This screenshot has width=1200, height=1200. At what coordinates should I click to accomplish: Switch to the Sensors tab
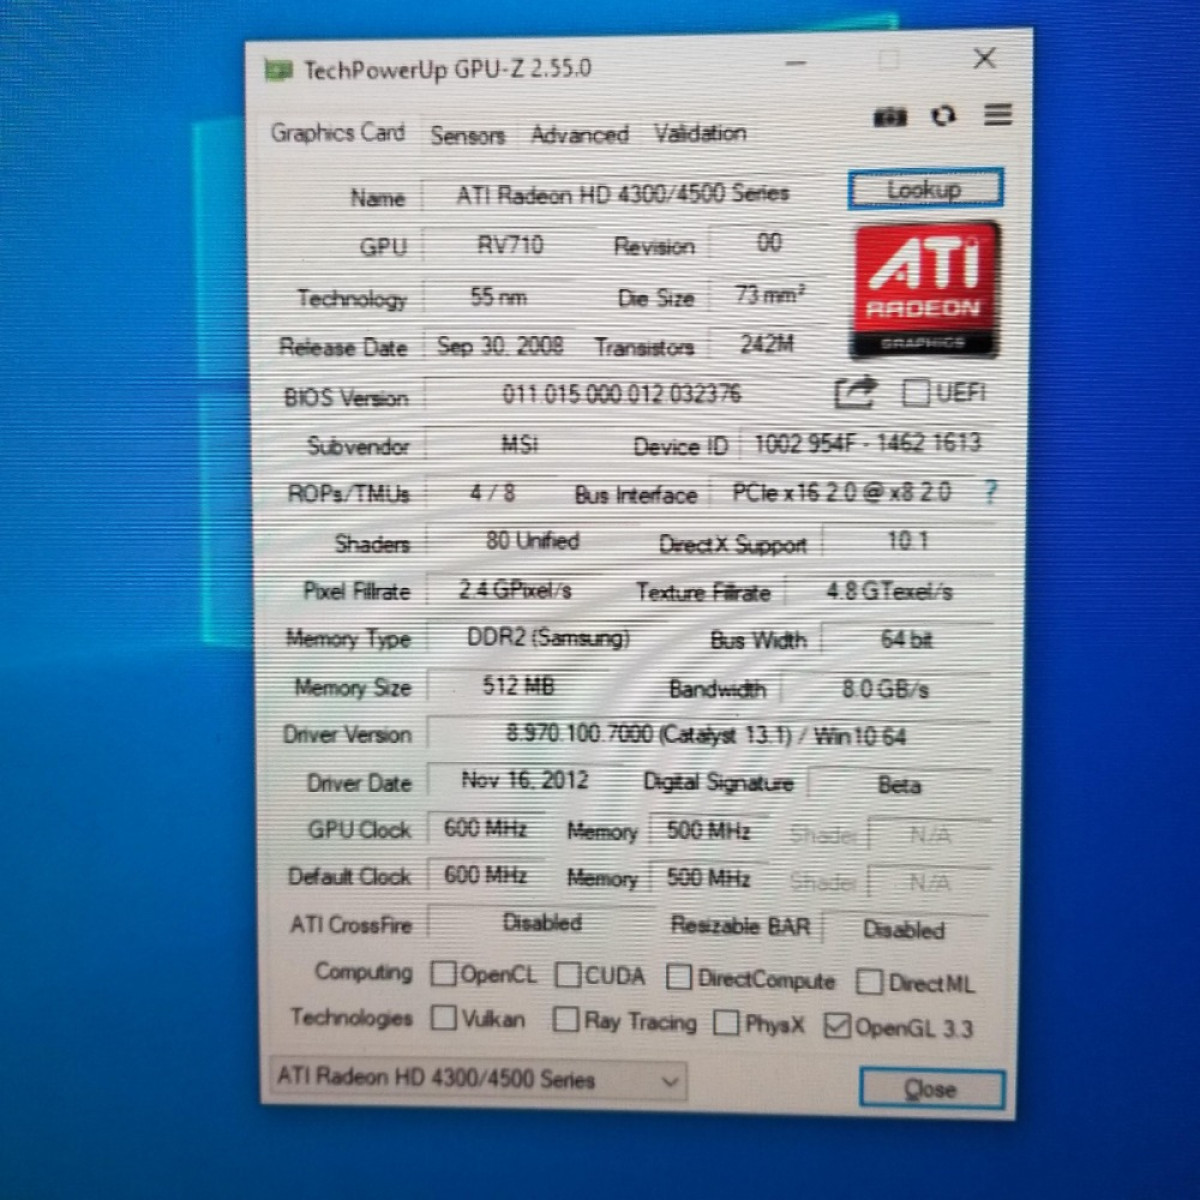coord(467,135)
